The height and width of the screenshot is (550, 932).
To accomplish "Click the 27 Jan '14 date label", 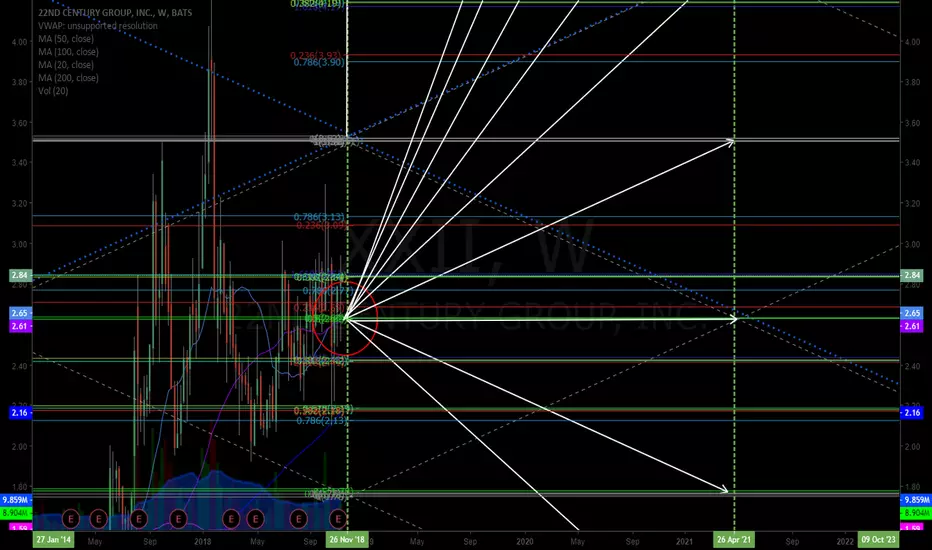I will point(53,540).
